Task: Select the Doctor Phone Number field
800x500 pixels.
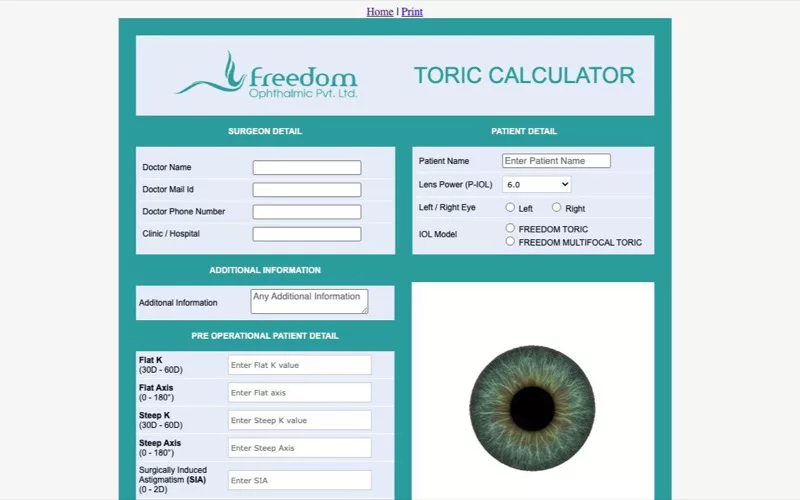Action: click(x=307, y=212)
